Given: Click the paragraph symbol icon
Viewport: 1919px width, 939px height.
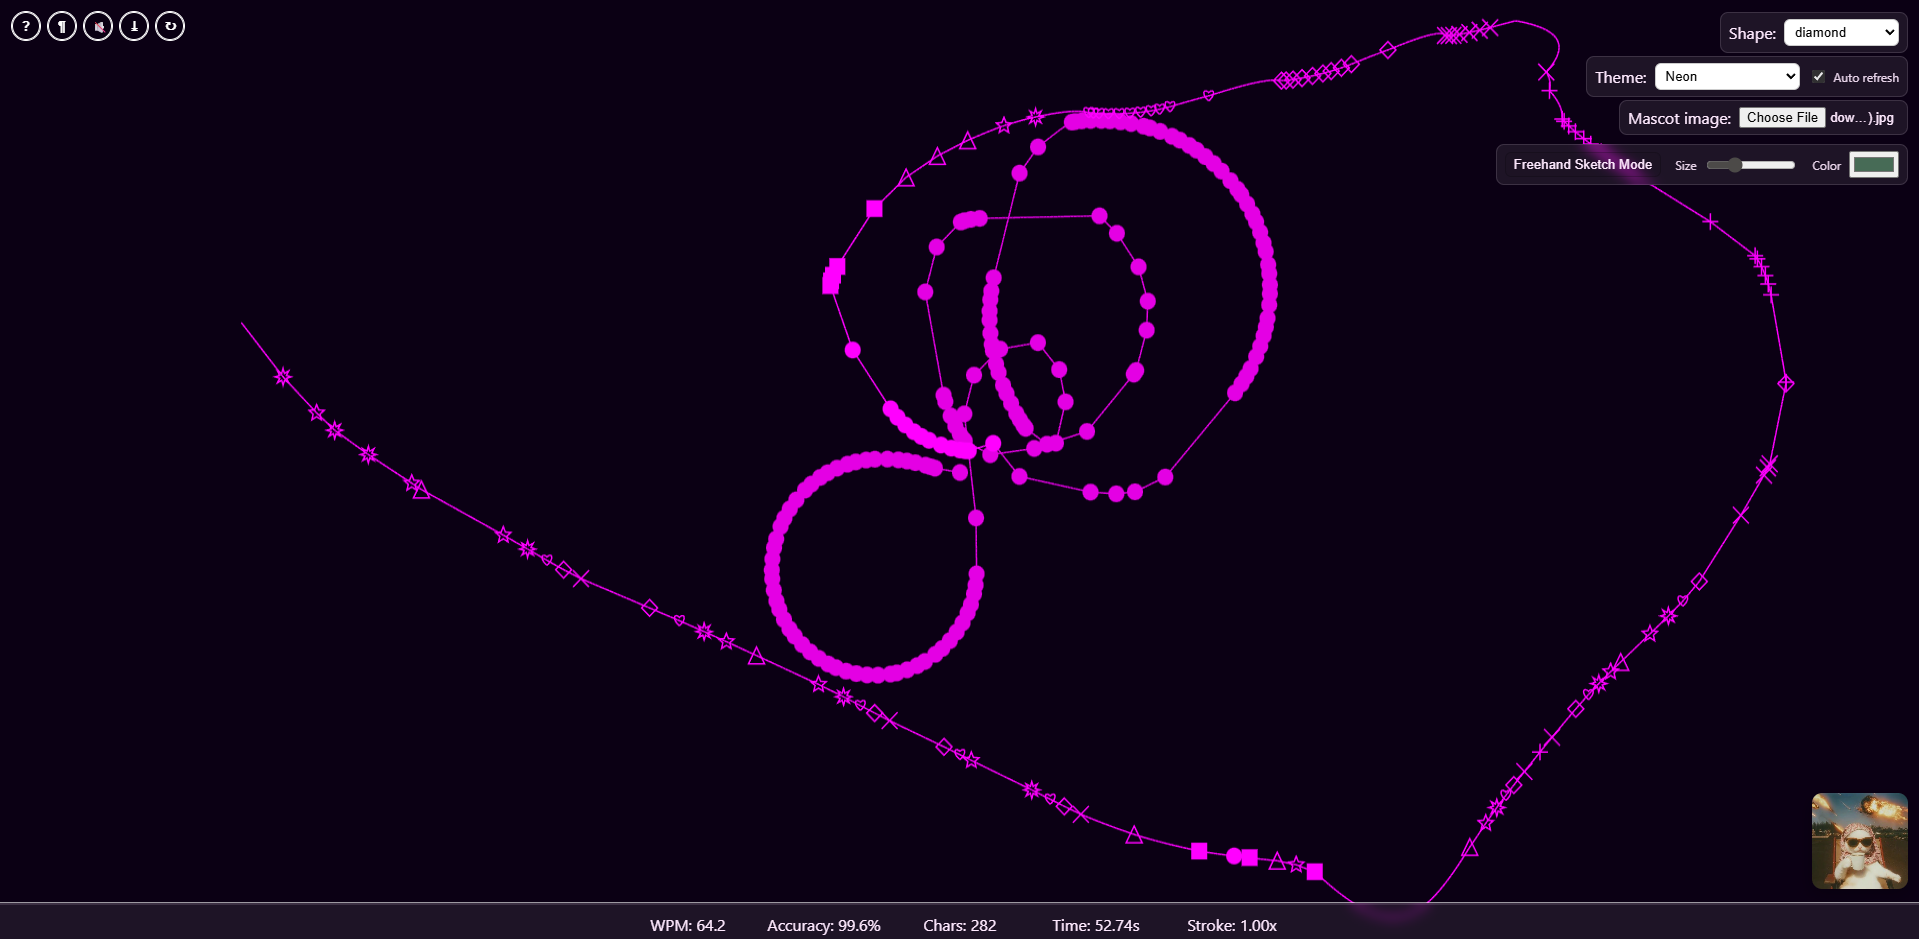Looking at the screenshot, I should point(62,26).
